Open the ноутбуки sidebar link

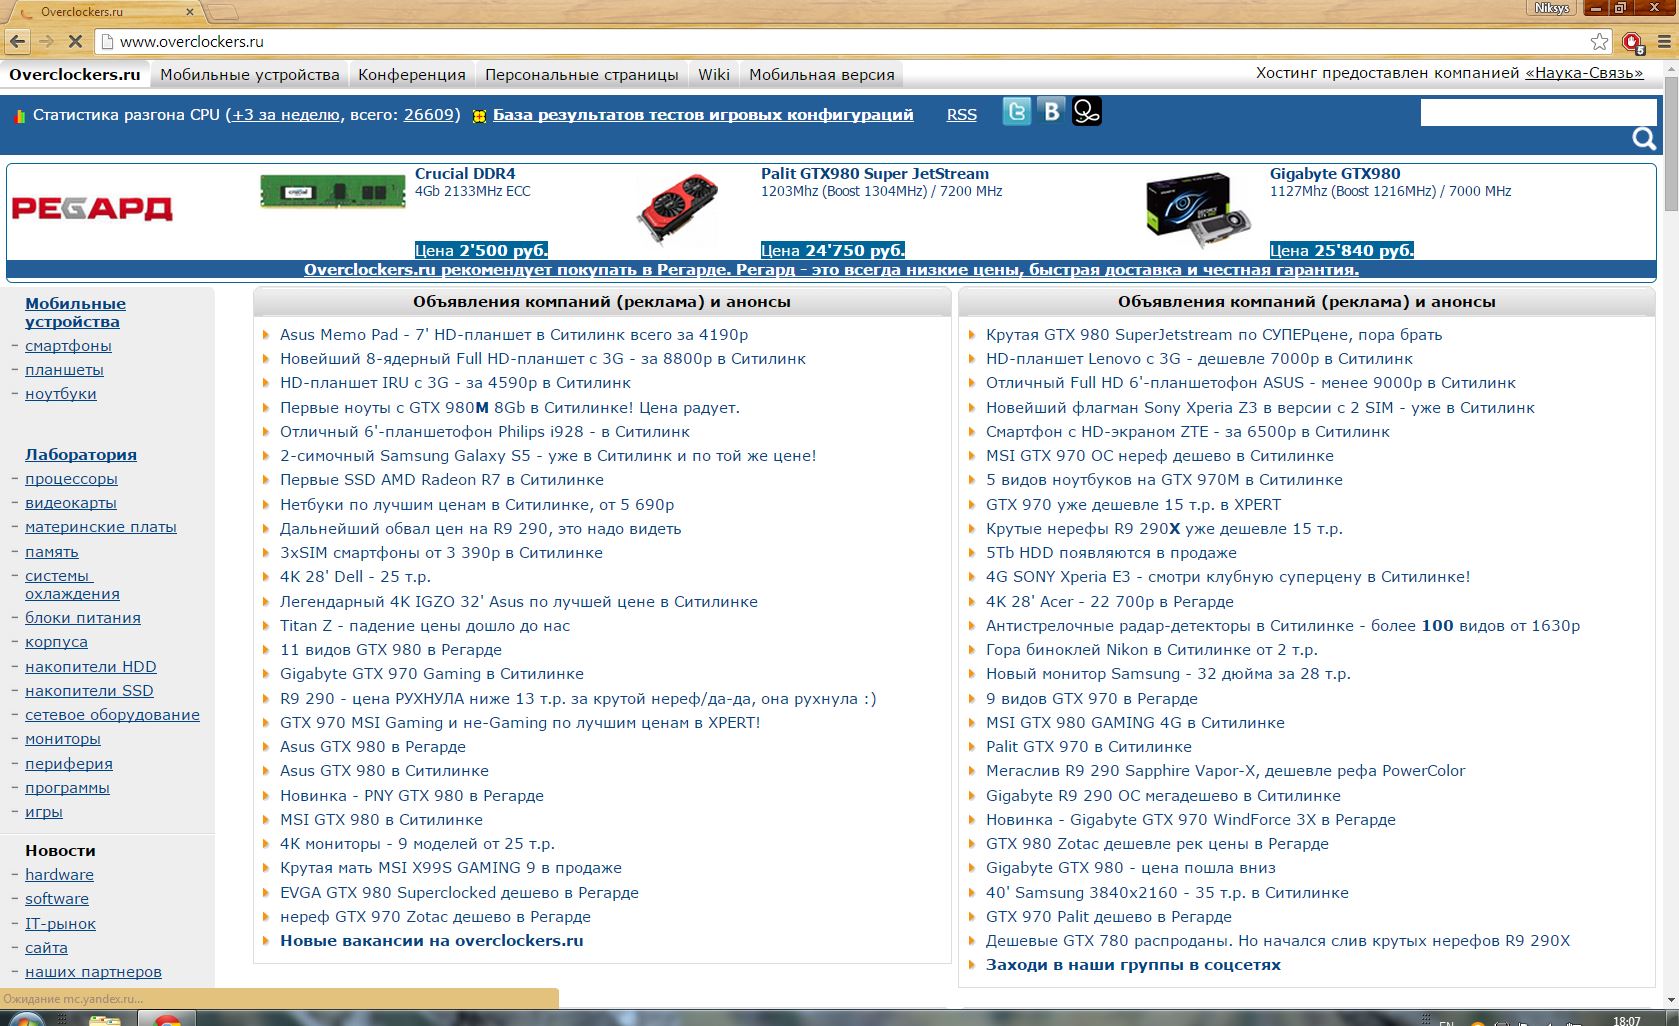[61, 394]
